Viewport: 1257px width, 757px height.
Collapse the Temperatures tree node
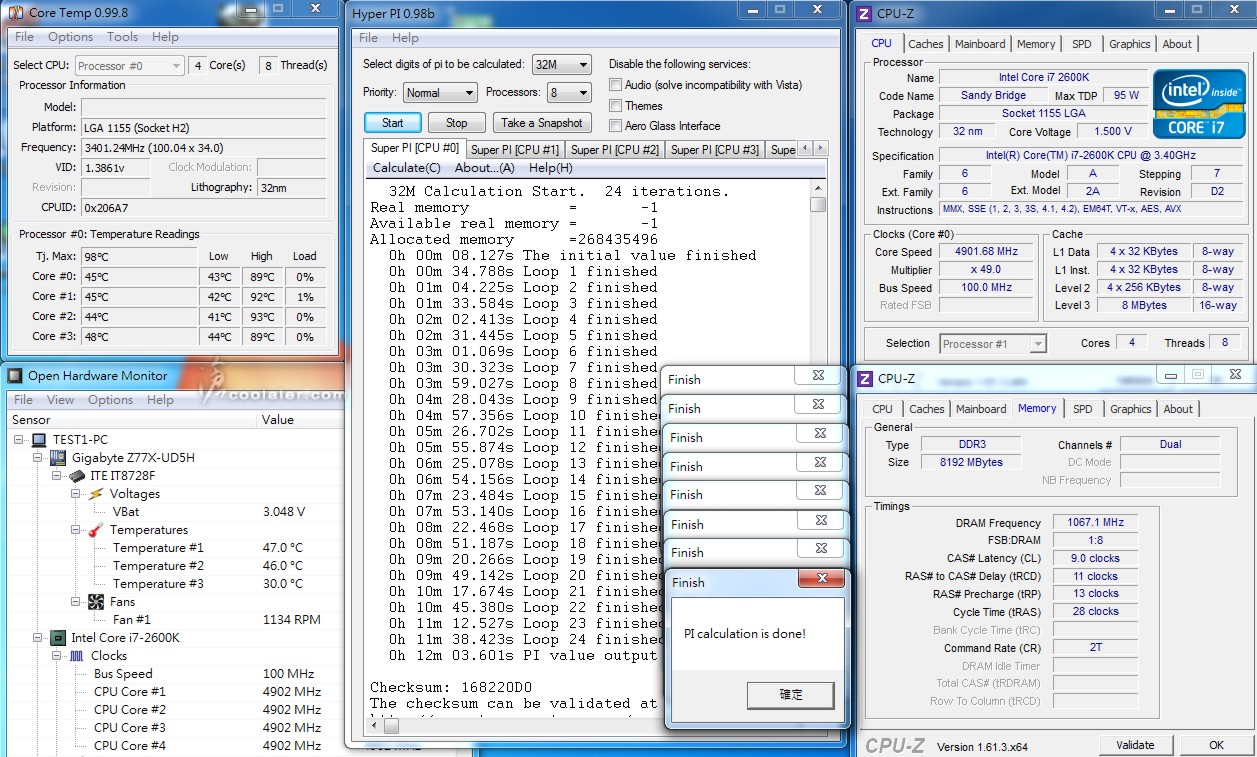76,530
